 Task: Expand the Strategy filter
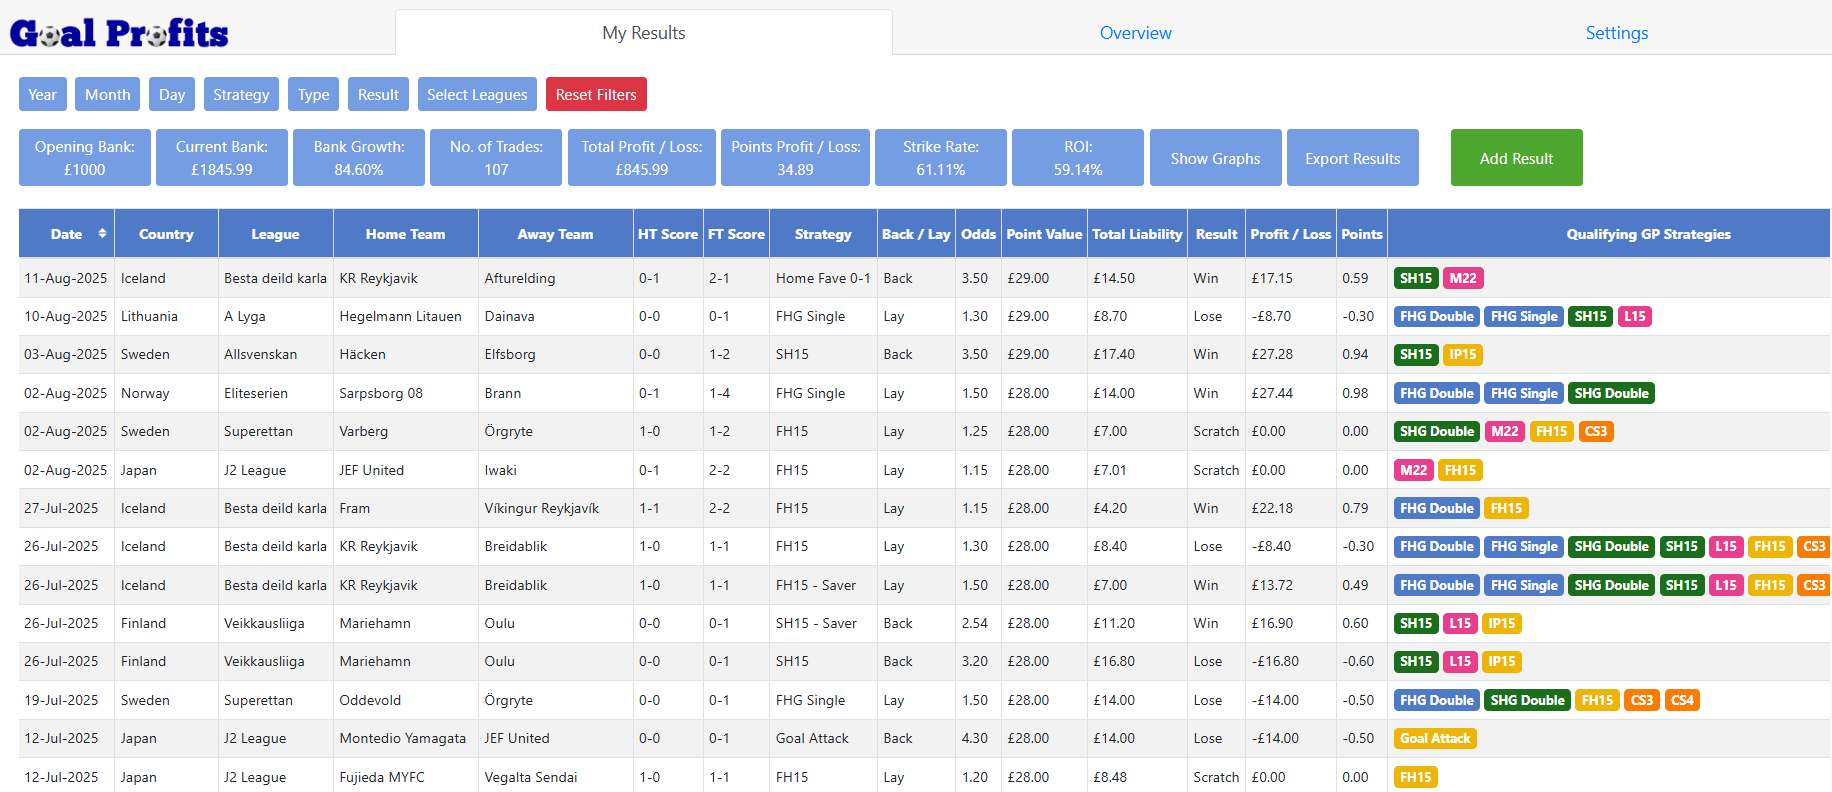point(241,95)
